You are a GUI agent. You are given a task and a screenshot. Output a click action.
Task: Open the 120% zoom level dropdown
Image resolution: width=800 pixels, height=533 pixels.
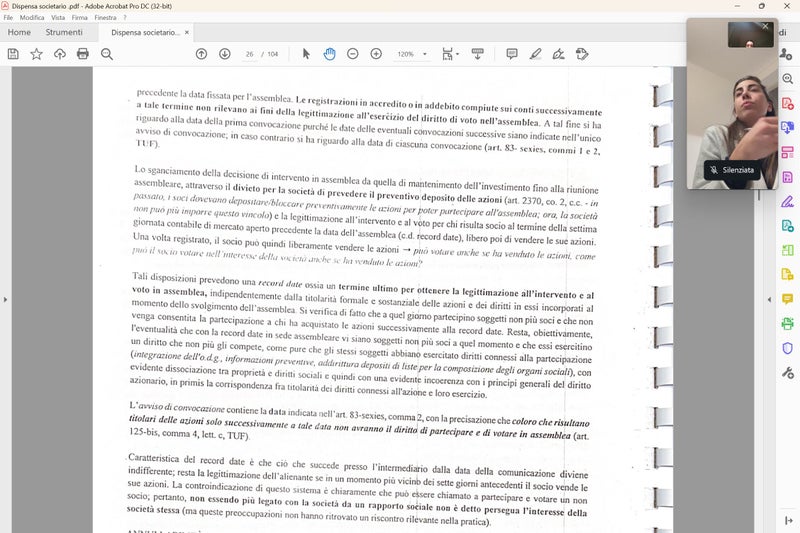(411, 54)
